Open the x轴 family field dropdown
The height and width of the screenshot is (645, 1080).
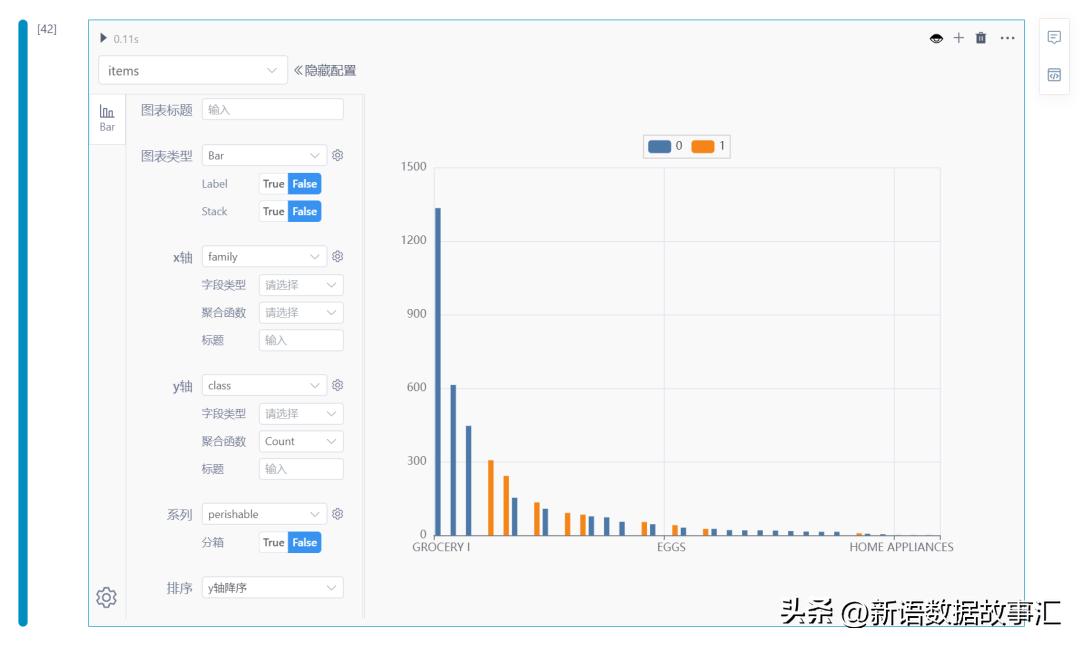263,256
